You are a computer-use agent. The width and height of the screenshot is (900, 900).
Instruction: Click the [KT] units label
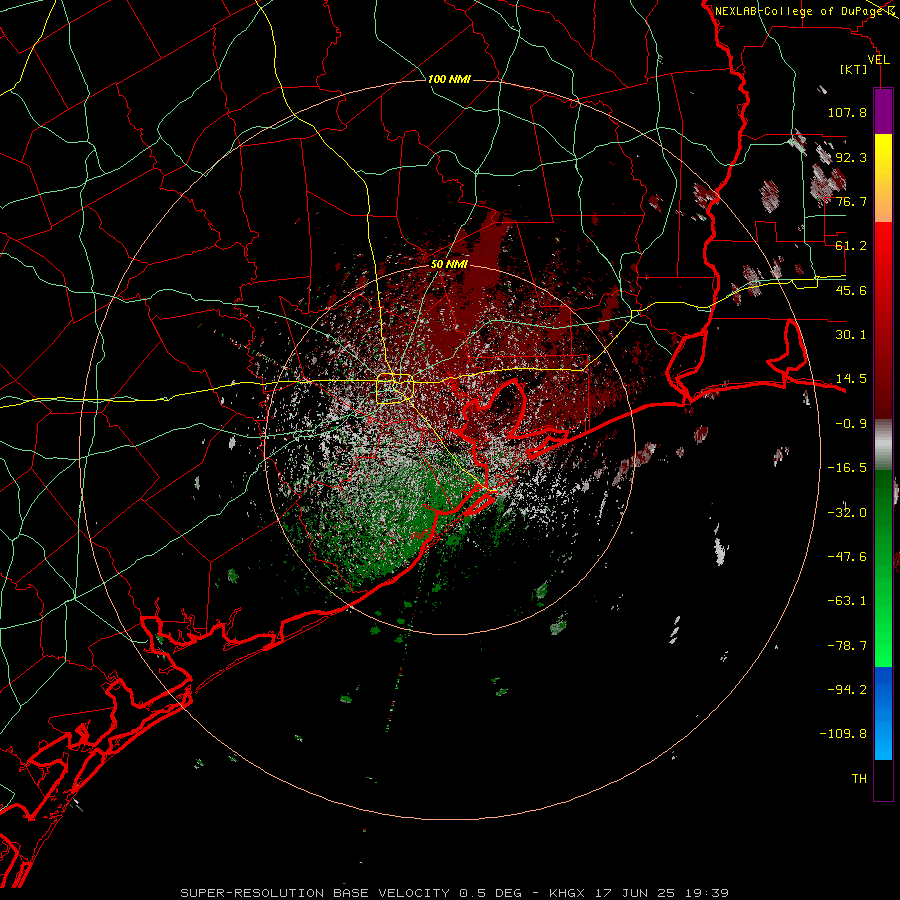[854, 69]
